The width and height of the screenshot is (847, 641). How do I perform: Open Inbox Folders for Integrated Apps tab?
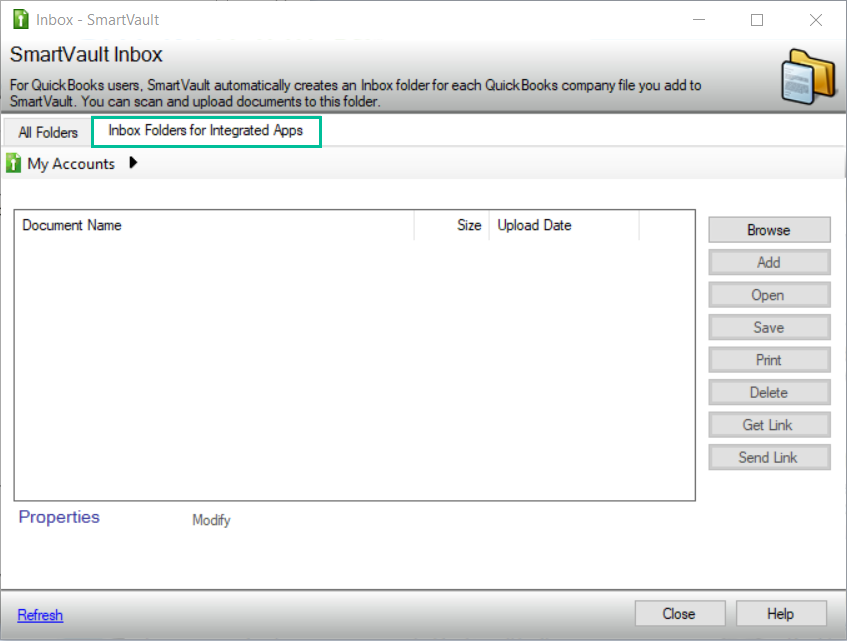(206, 131)
